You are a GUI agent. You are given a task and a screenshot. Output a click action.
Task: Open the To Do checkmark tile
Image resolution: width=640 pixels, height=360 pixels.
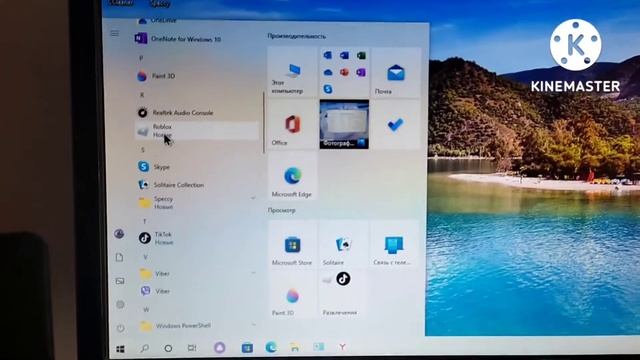coord(396,124)
